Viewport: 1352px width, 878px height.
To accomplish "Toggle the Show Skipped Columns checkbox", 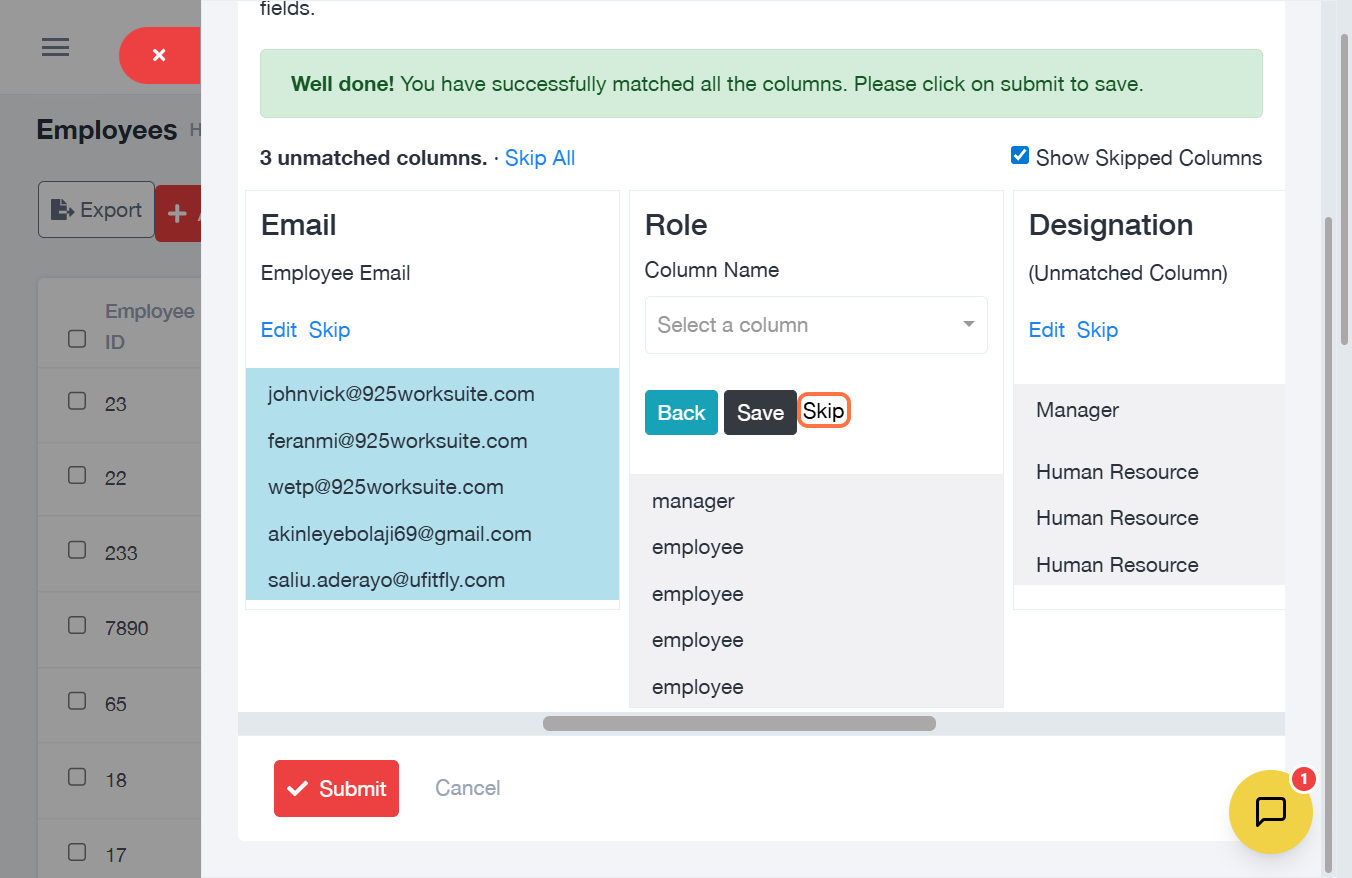I will pyautogui.click(x=1020, y=155).
